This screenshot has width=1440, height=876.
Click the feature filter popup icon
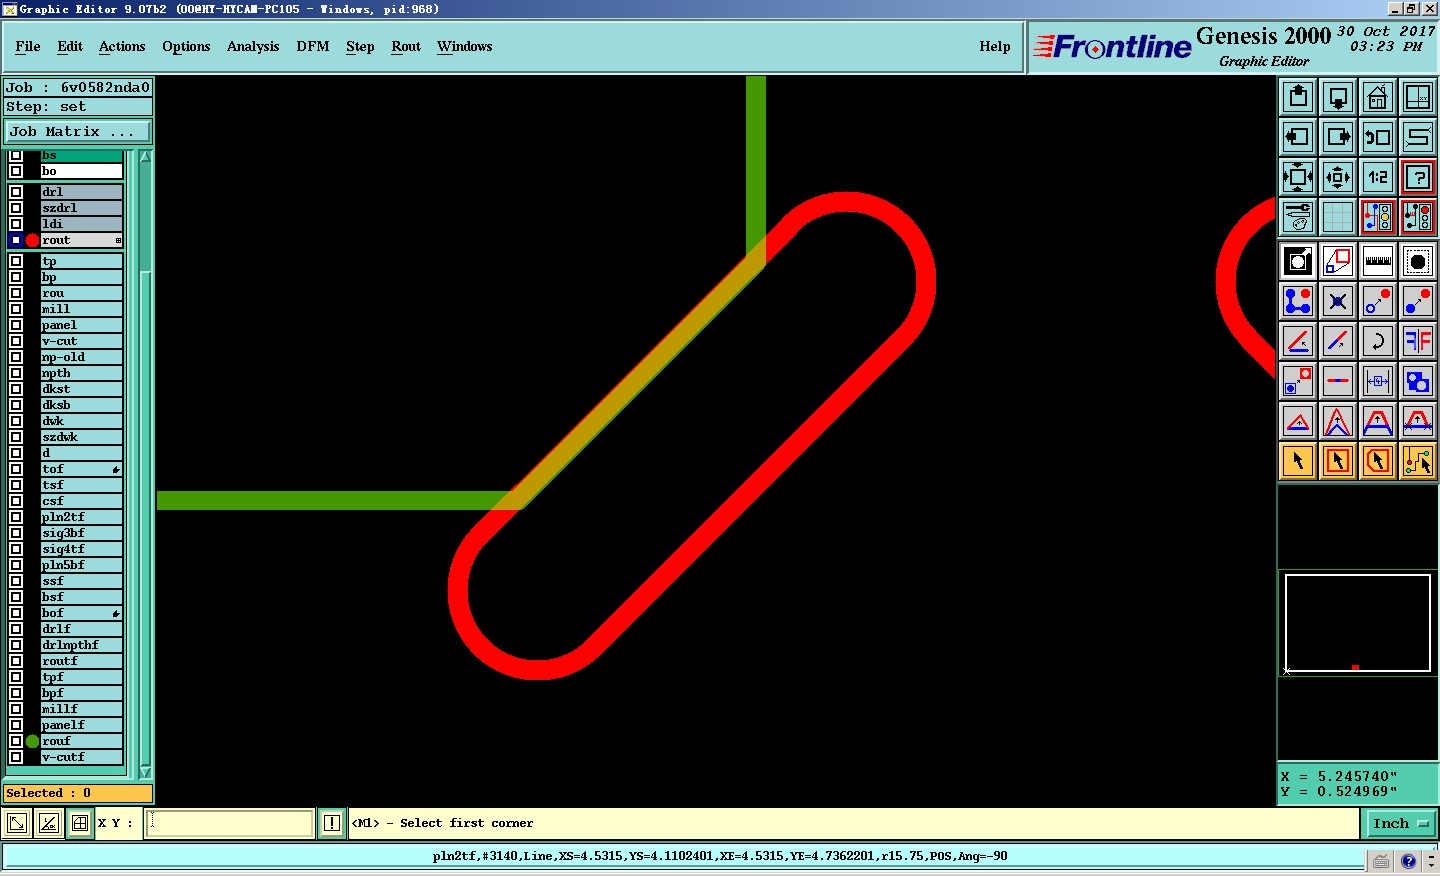point(1298,261)
